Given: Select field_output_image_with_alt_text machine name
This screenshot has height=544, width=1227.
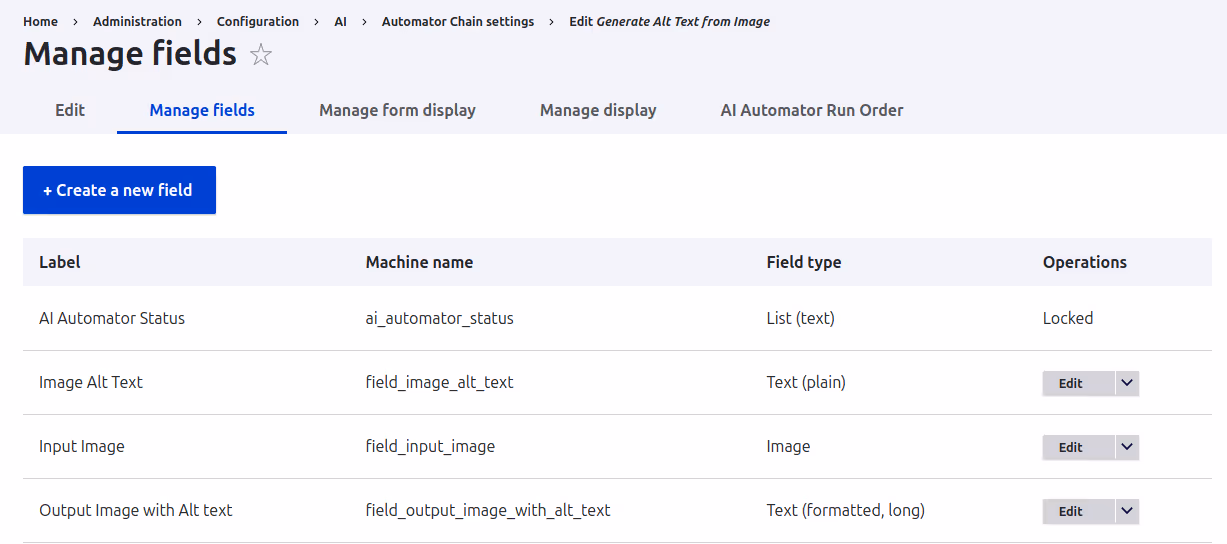Looking at the screenshot, I should coord(488,510).
